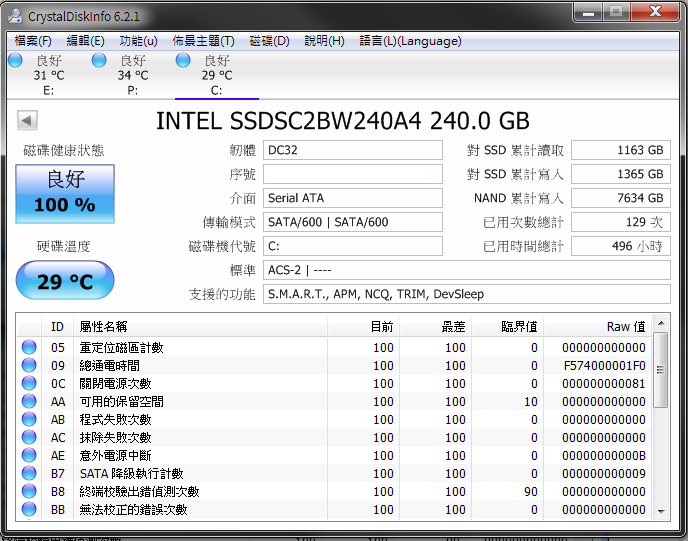689x541 pixels.
Task: Click the standard field ACS-2 | ----
Action: 467,270
